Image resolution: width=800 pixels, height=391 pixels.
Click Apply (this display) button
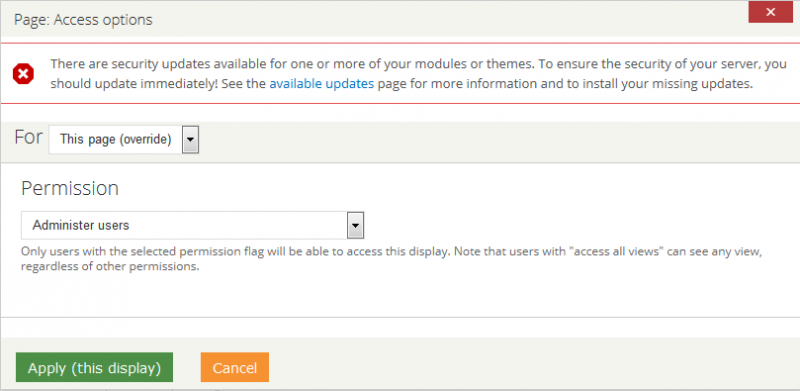click(94, 368)
